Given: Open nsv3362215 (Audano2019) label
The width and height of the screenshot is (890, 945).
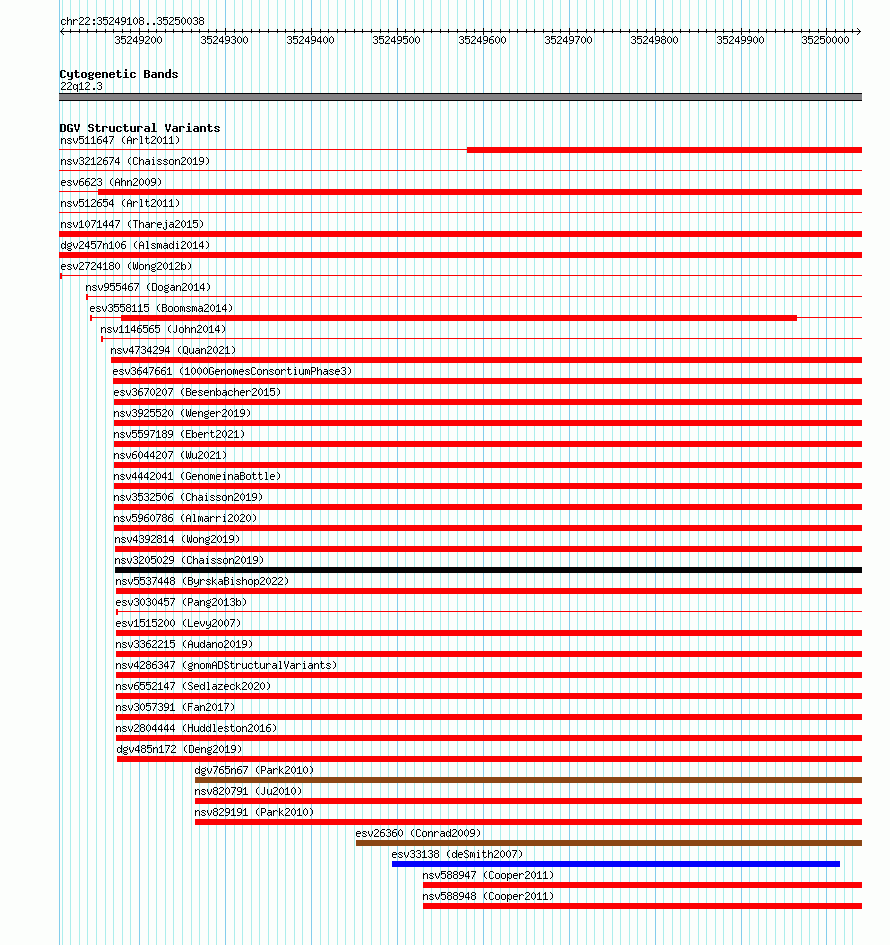Looking at the screenshot, I should [x=184, y=644].
